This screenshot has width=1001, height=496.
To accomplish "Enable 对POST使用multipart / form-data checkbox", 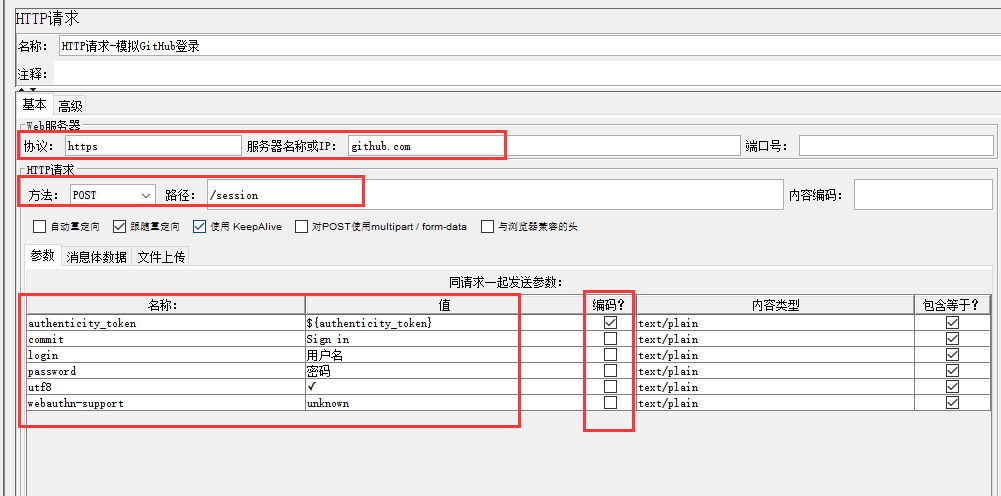I will pyautogui.click(x=301, y=227).
